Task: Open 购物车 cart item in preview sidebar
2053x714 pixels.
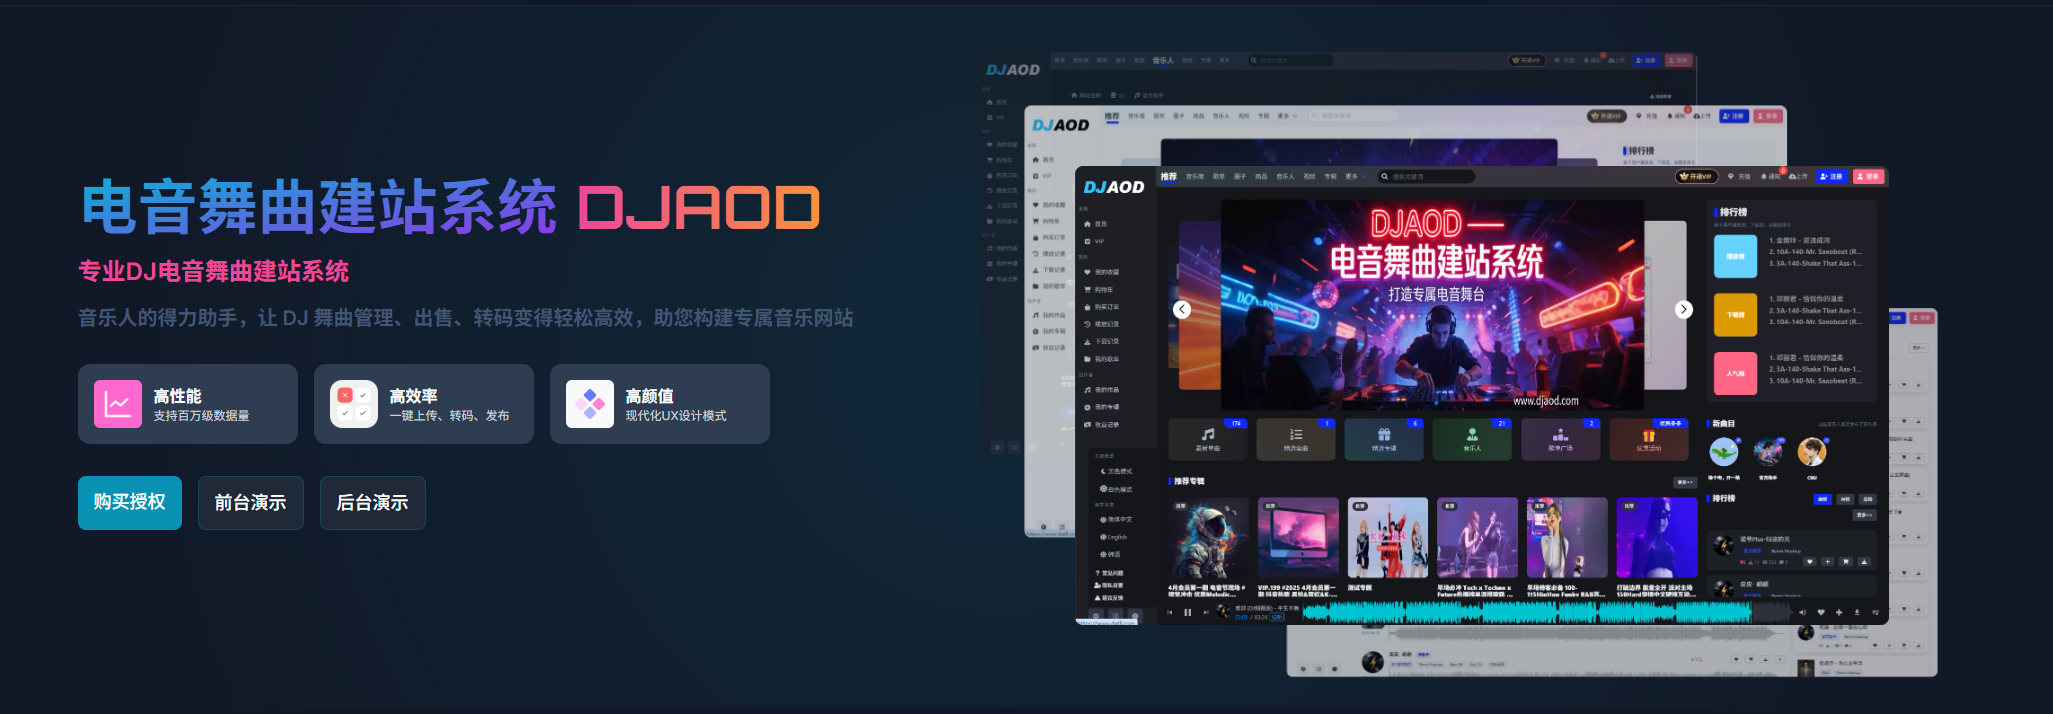Action: [x=1100, y=290]
